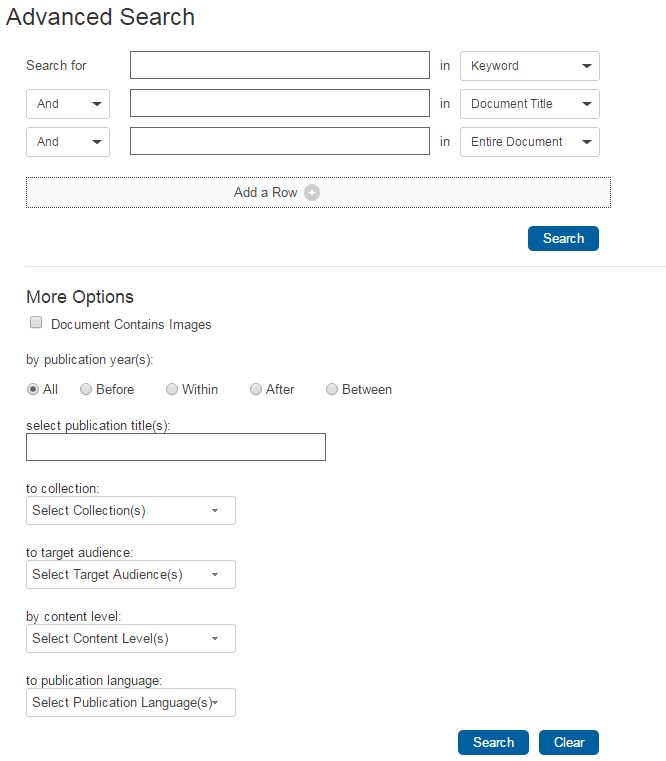Open the Entire Document field dropdown
Screen dimensions: 666x761
529,142
